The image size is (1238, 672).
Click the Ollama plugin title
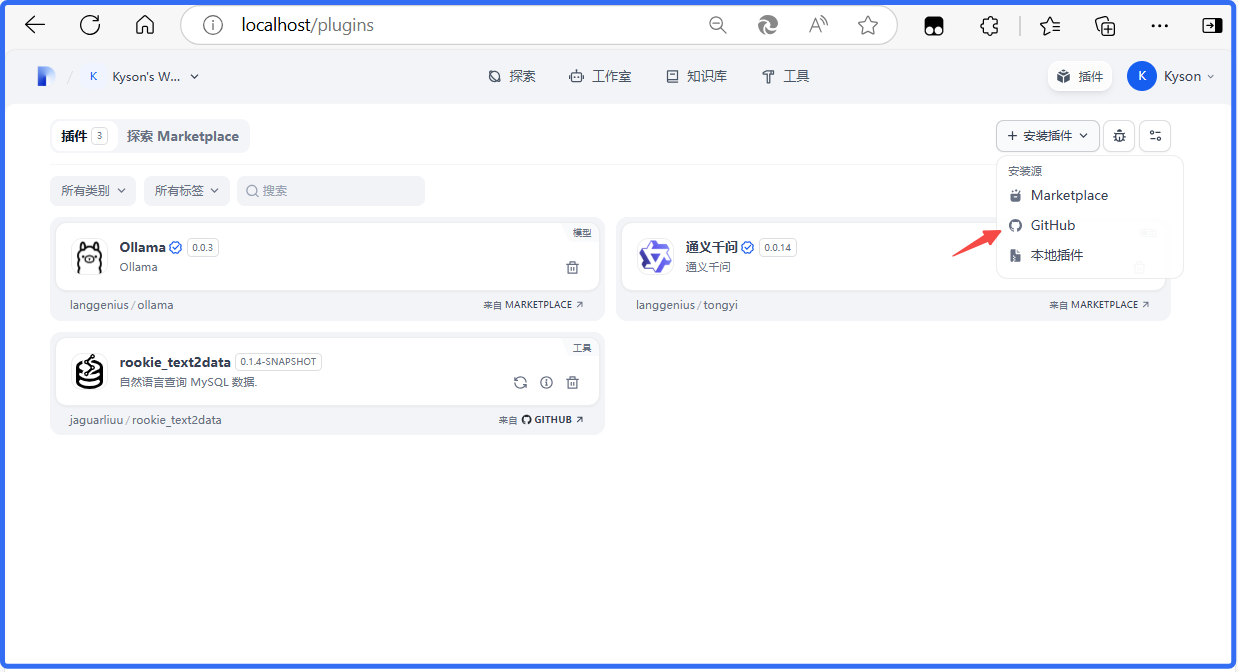click(142, 248)
